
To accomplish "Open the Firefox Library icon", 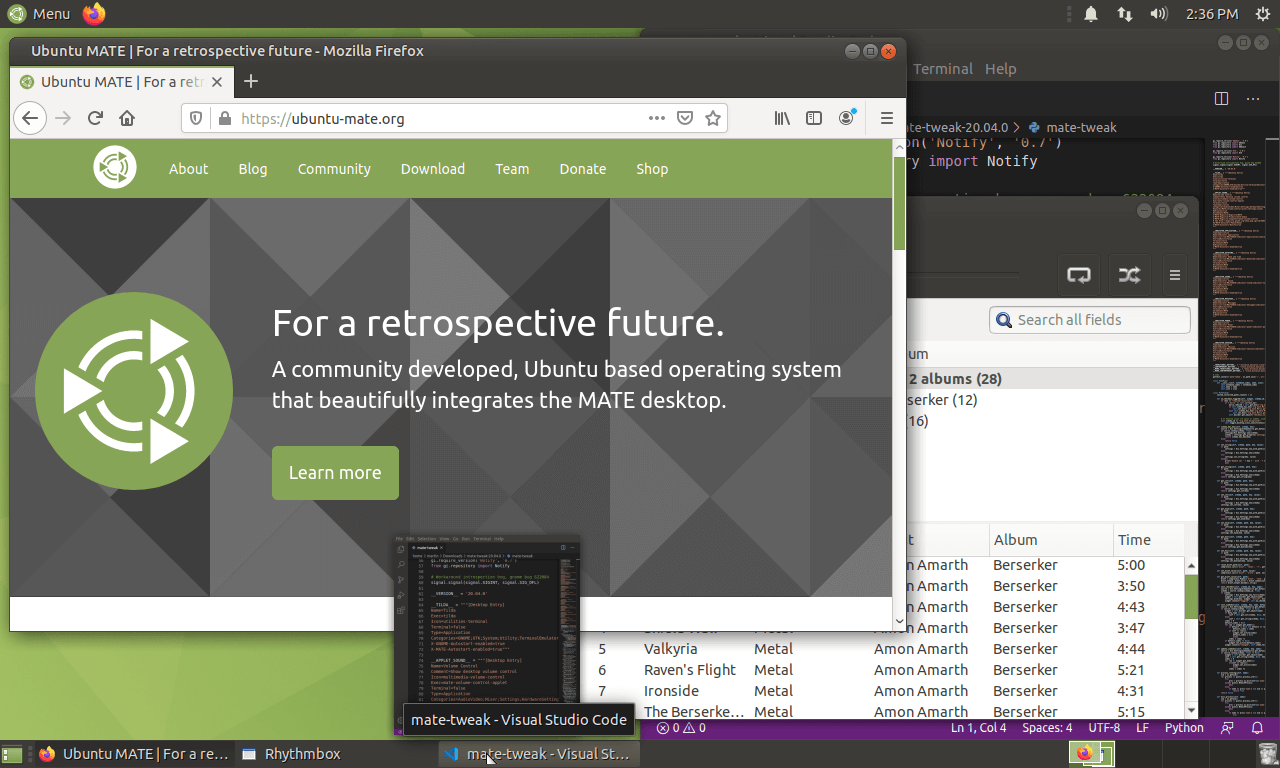I will pyautogui.click(x=782, y=118).
